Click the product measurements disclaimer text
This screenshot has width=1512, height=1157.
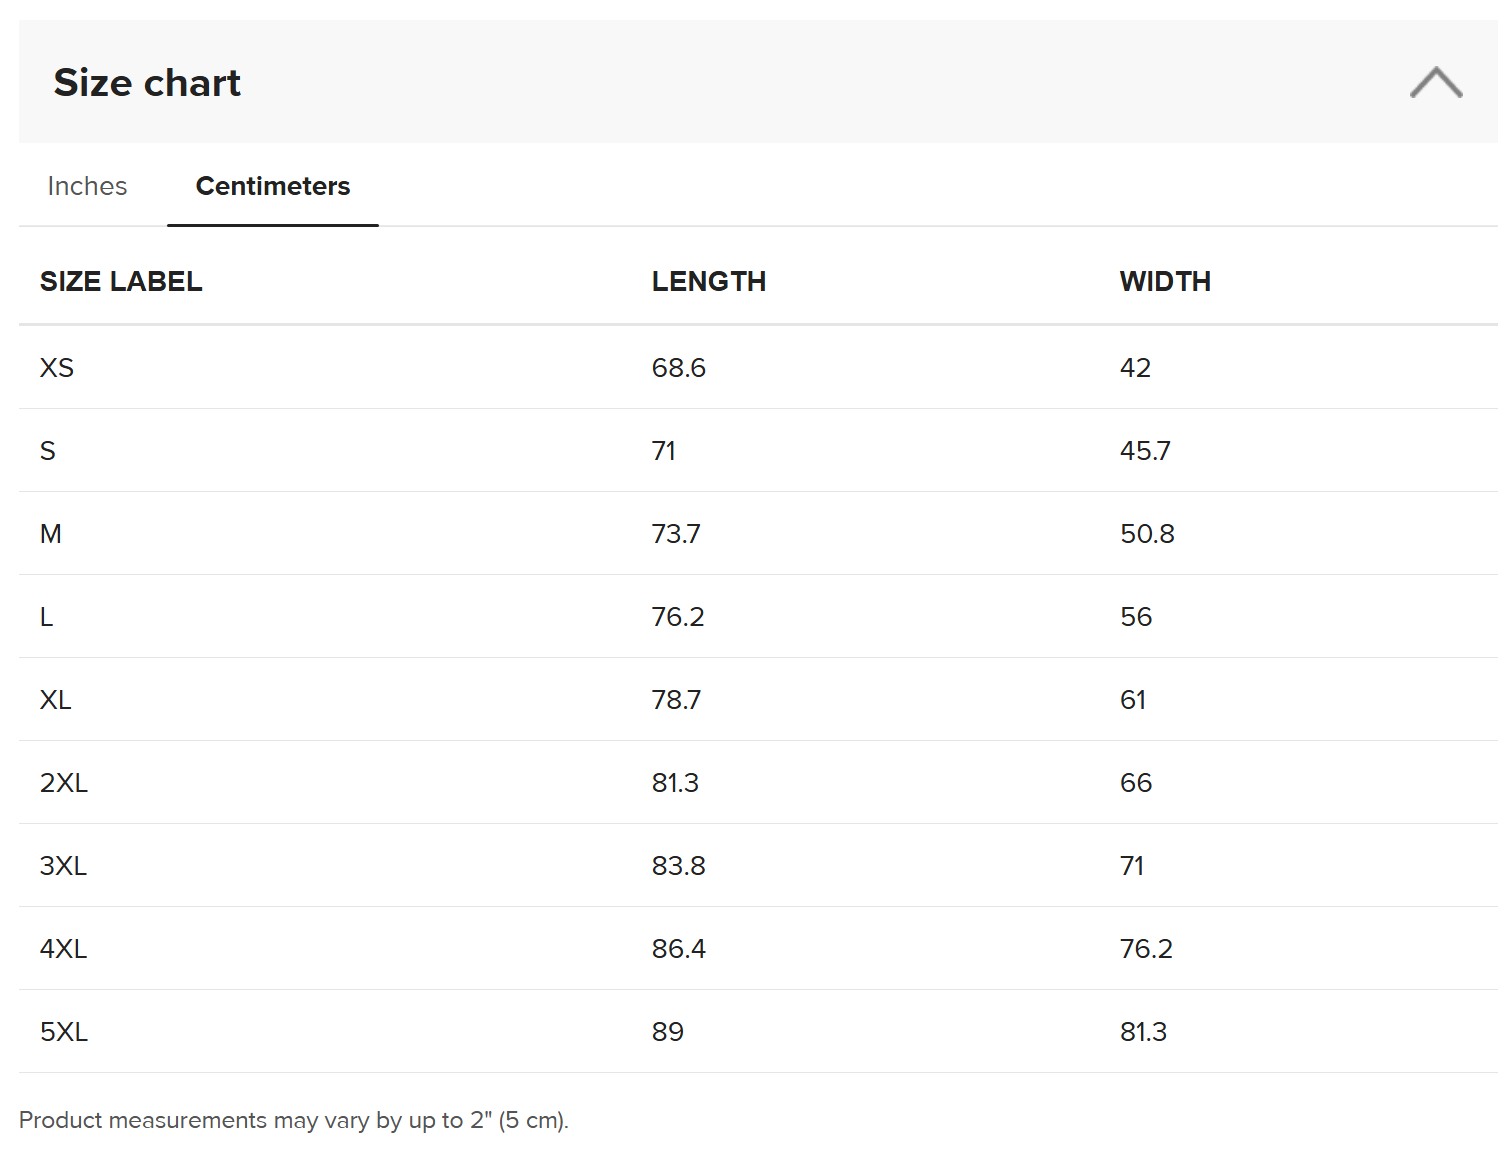[x=293, y=1120]
